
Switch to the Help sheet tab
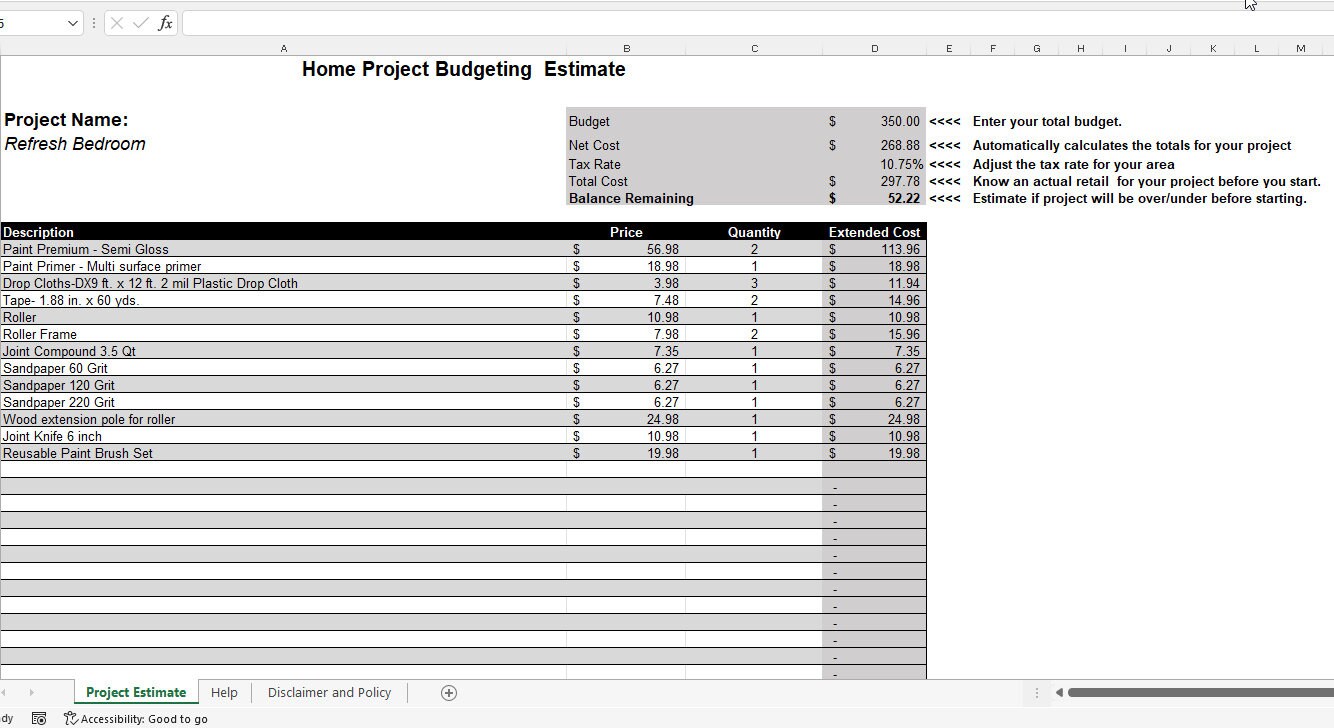224,692
